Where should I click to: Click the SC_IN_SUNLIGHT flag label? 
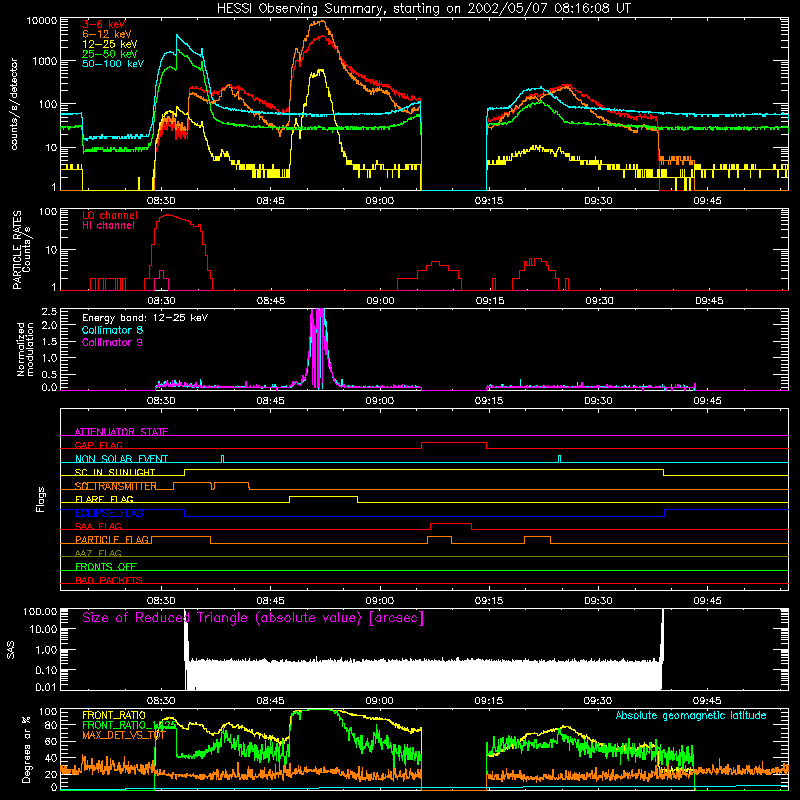pos(115,472)
